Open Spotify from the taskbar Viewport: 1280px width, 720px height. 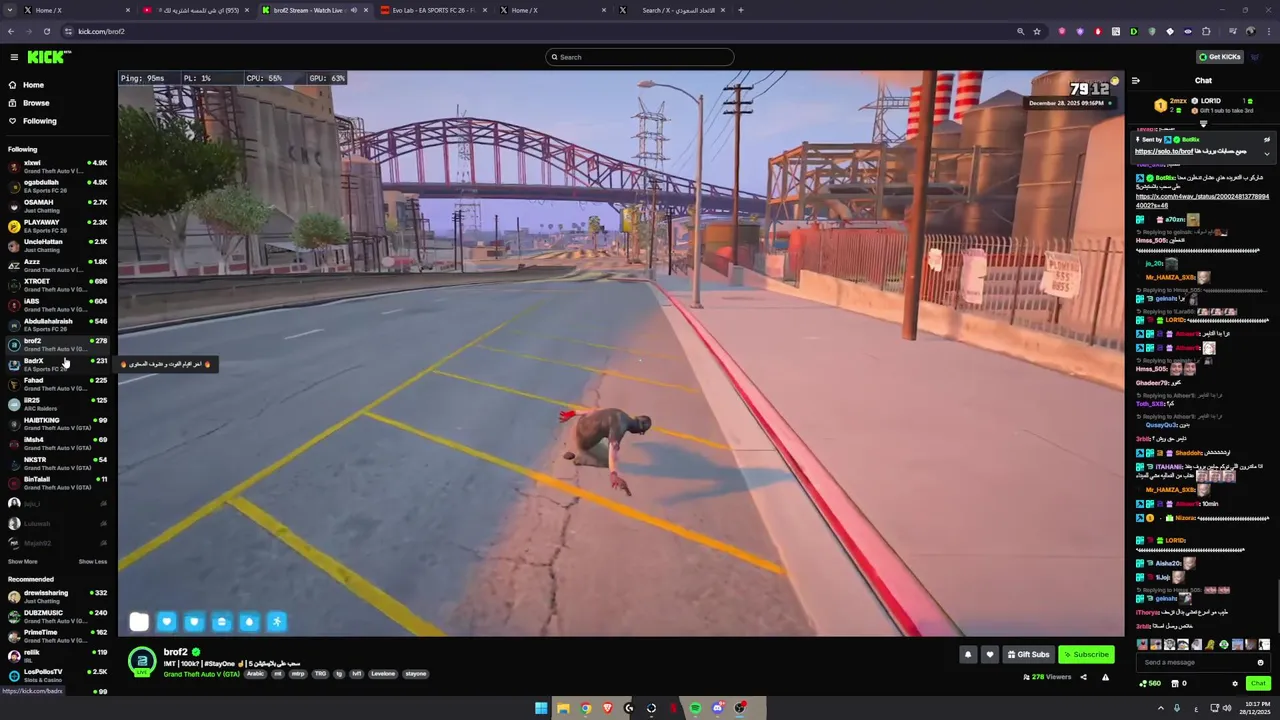695,708
